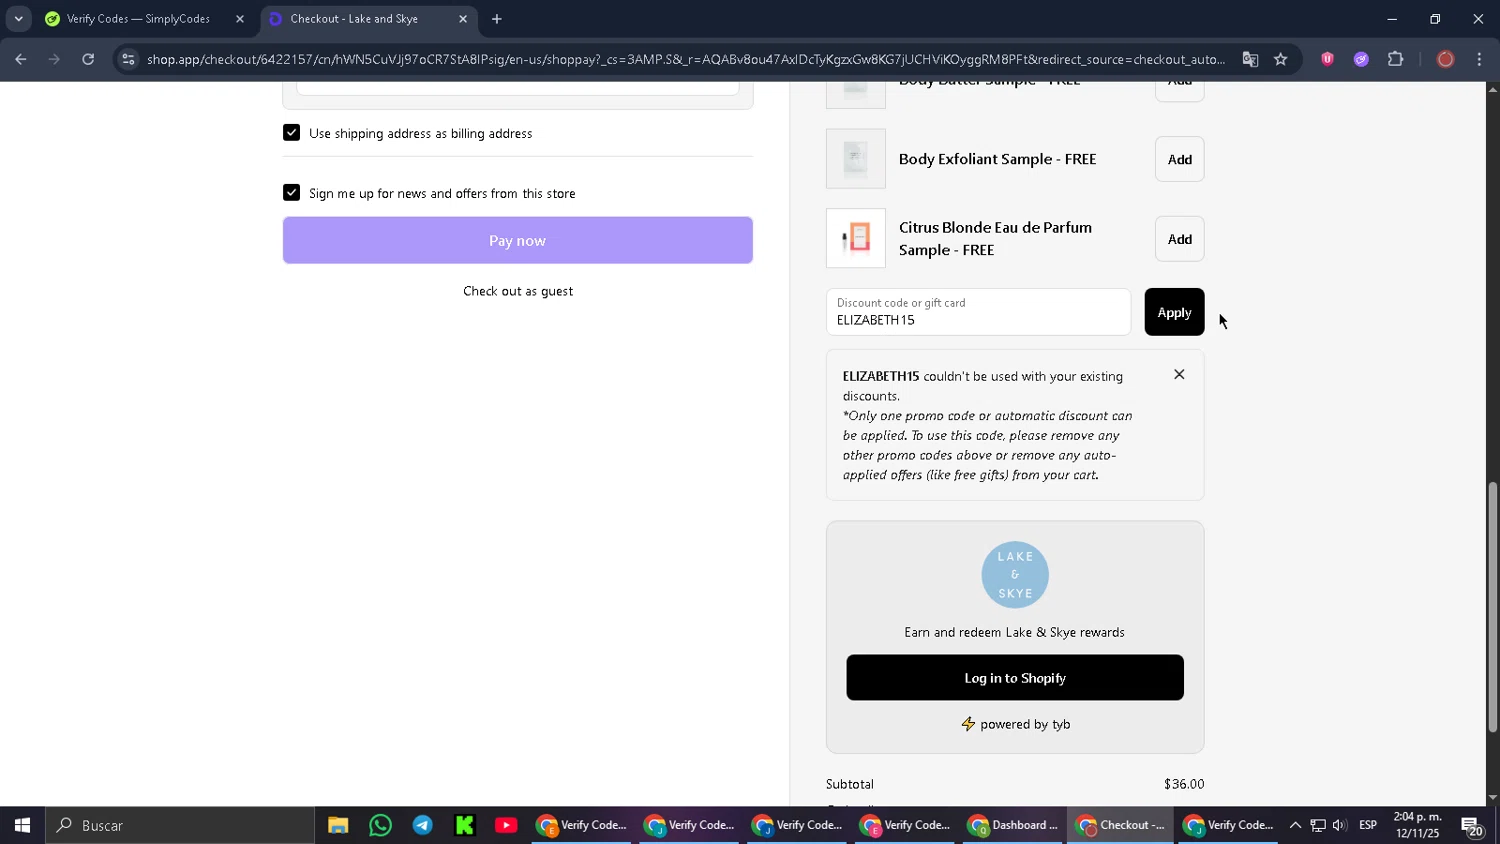Image resolution: width=1500 pixels, height=844 pixels.
Task: Apply the ELIZABETH15 discount code
Action: [1174, 313]
